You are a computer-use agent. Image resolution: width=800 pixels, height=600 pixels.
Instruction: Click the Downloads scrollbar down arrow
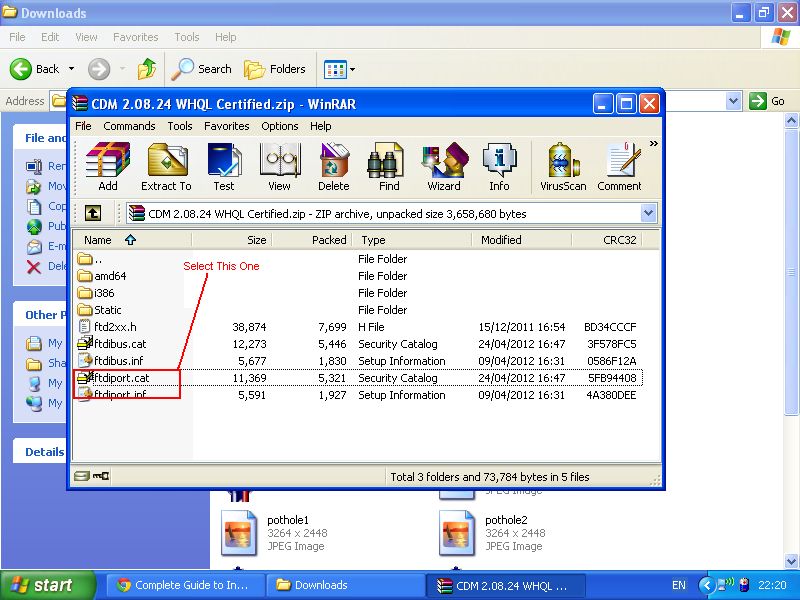pyautogui.click(x=791, y=562)
